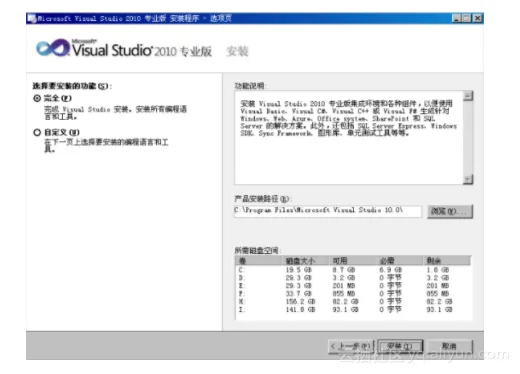Click the 8.7 GB available cell
The image size is (520, 374).
pos(344,270)
